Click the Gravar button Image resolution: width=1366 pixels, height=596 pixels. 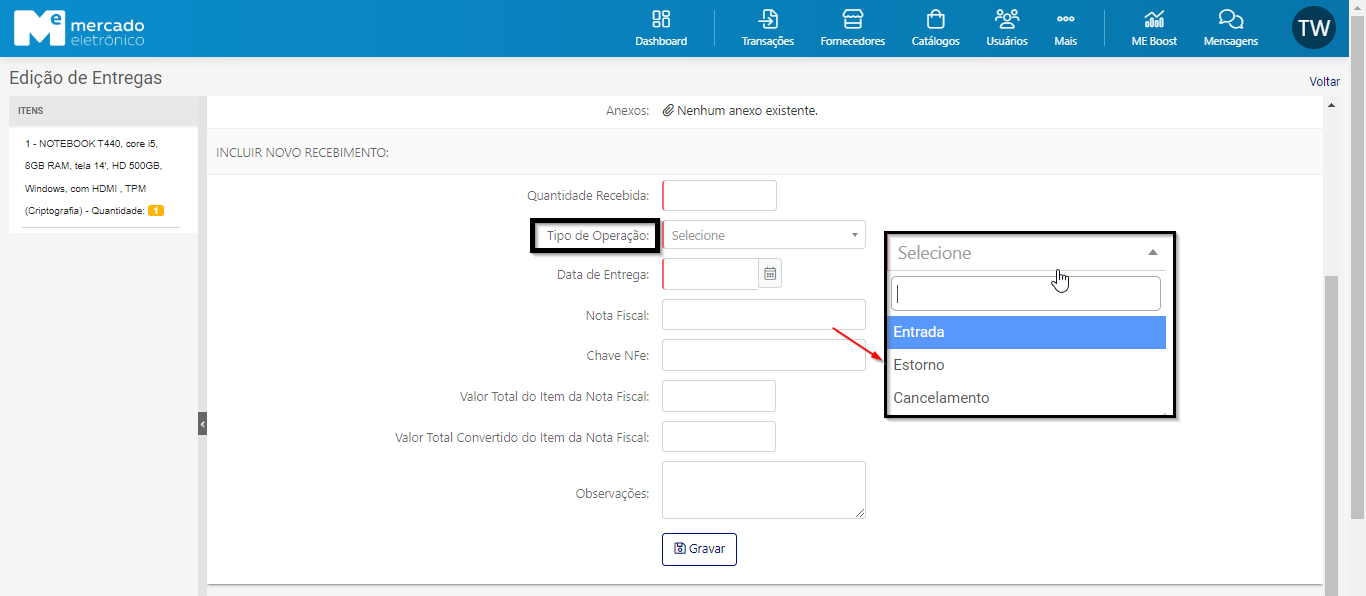pos(699,549)
